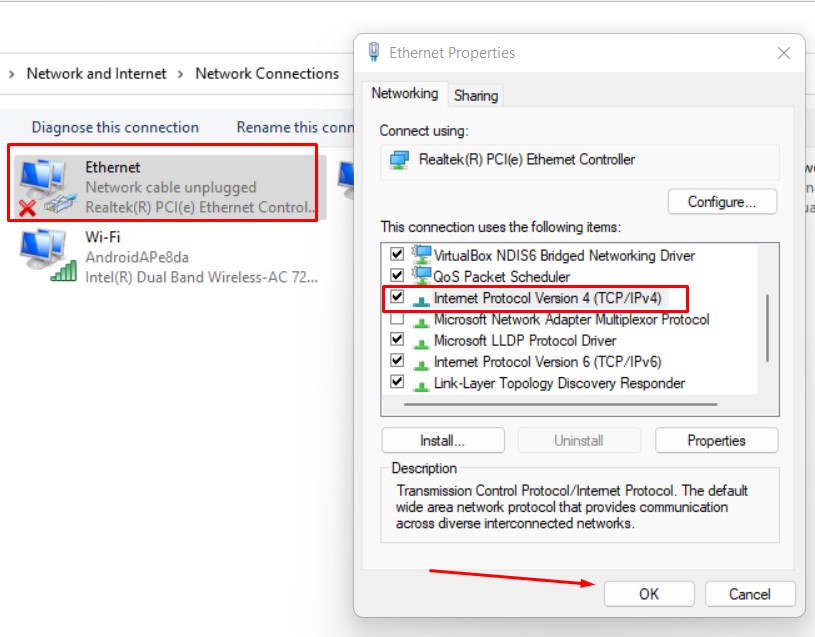The height and width of the screenshot is (637, 815).
Task: Expand chevron before Network and Internet breadcrumb
Action: tap(11, 74)
